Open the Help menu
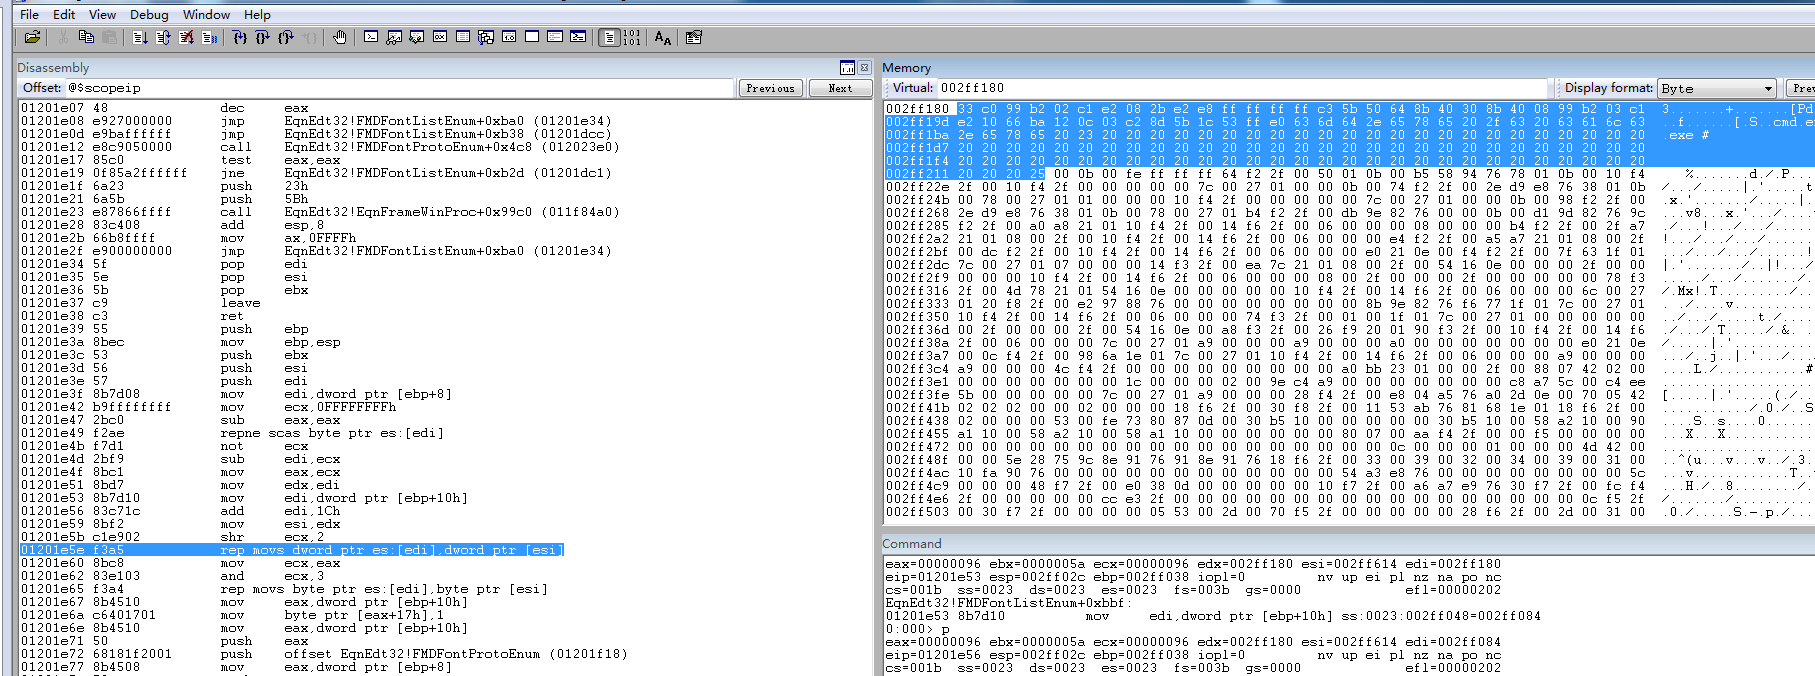Viewport: 1815px width, 676px height. 257,14
